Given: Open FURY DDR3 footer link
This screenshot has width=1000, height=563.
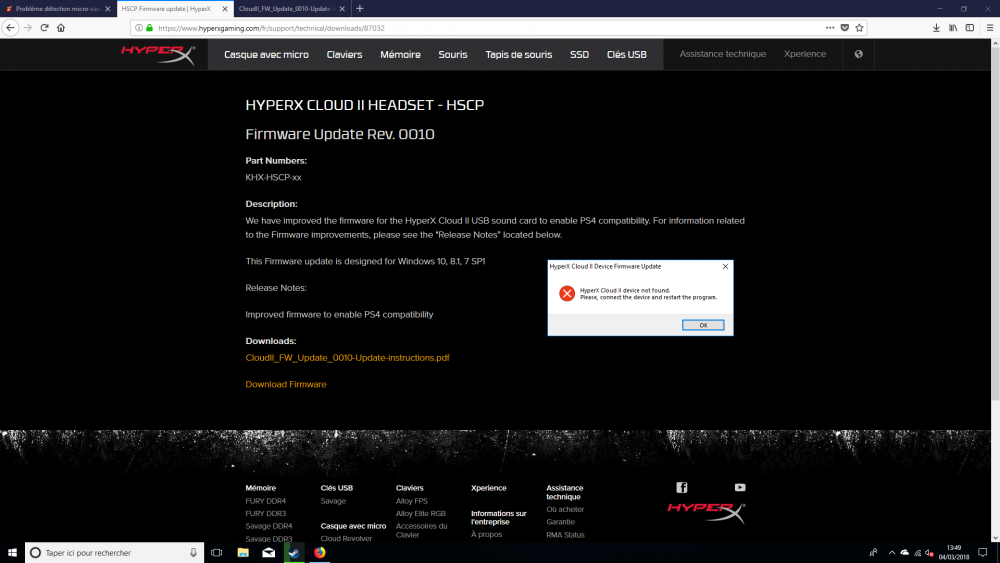Looking at the screenshot, I should 265,513.
